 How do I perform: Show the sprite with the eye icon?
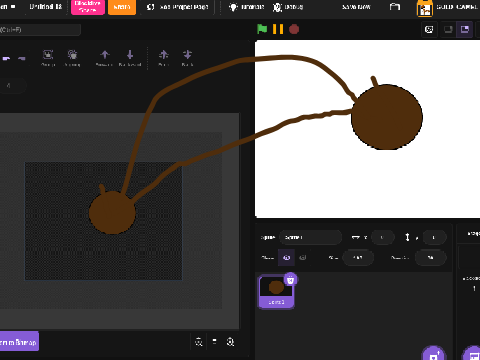tap(286, 257)
